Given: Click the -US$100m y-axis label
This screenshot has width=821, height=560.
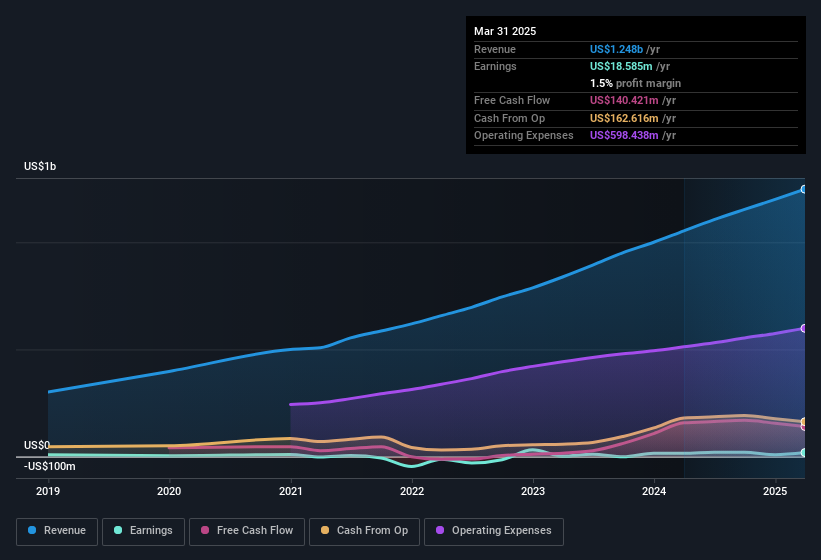Looking at the screenshot, I should (50, 466).
